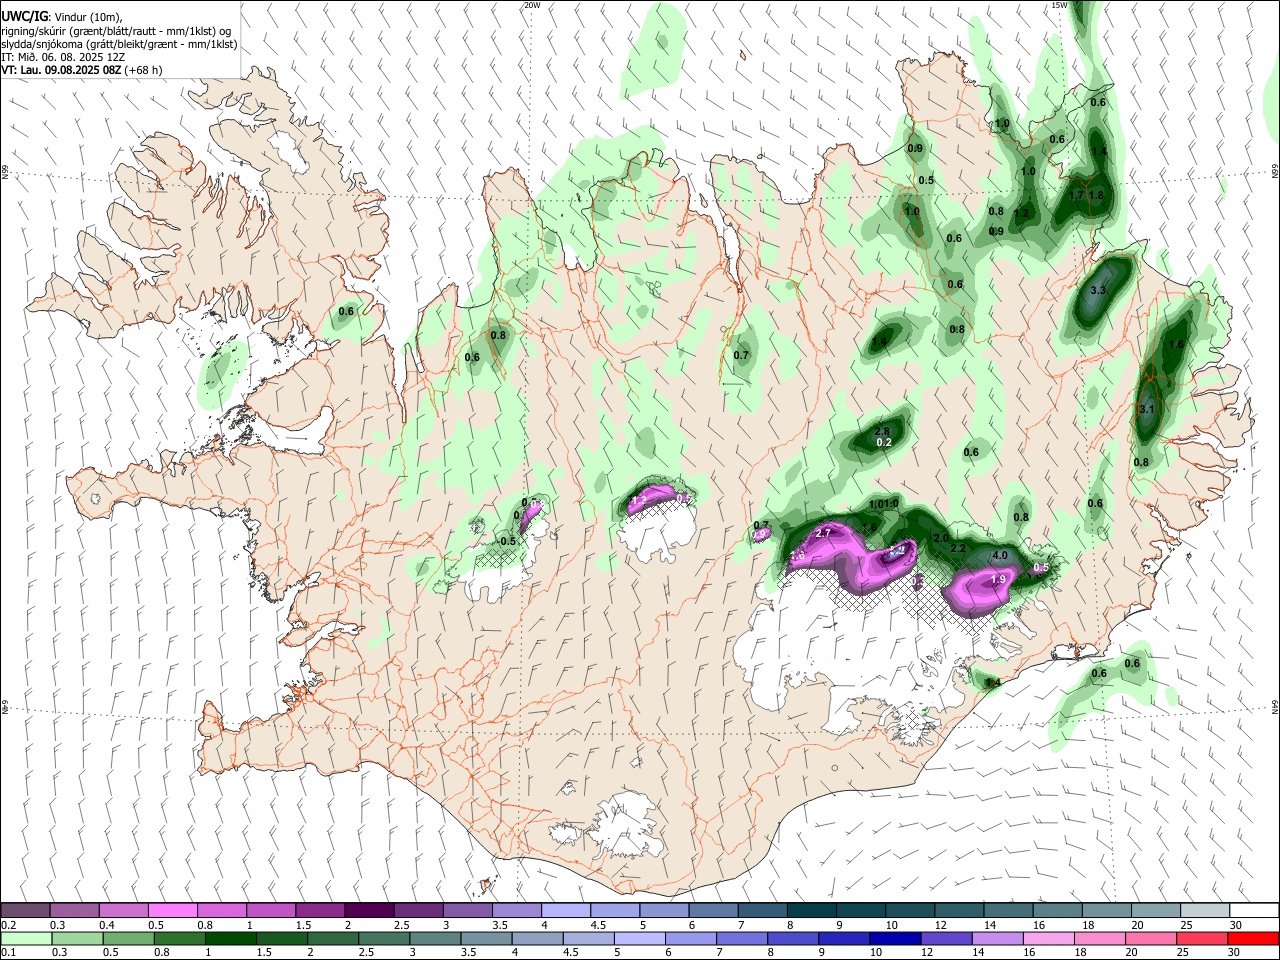Click the '2.8' precipitation value on the map
Screen dimensions: 1280x960
(882, 431)
